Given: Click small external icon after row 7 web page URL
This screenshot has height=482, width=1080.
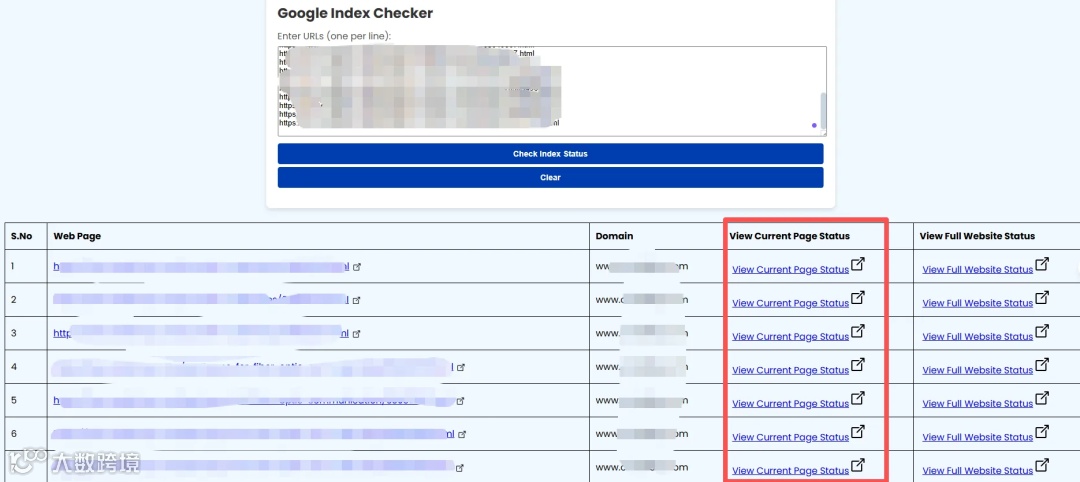Looking at the screenshot, I should pyautogui.click(x=461, y=468).
